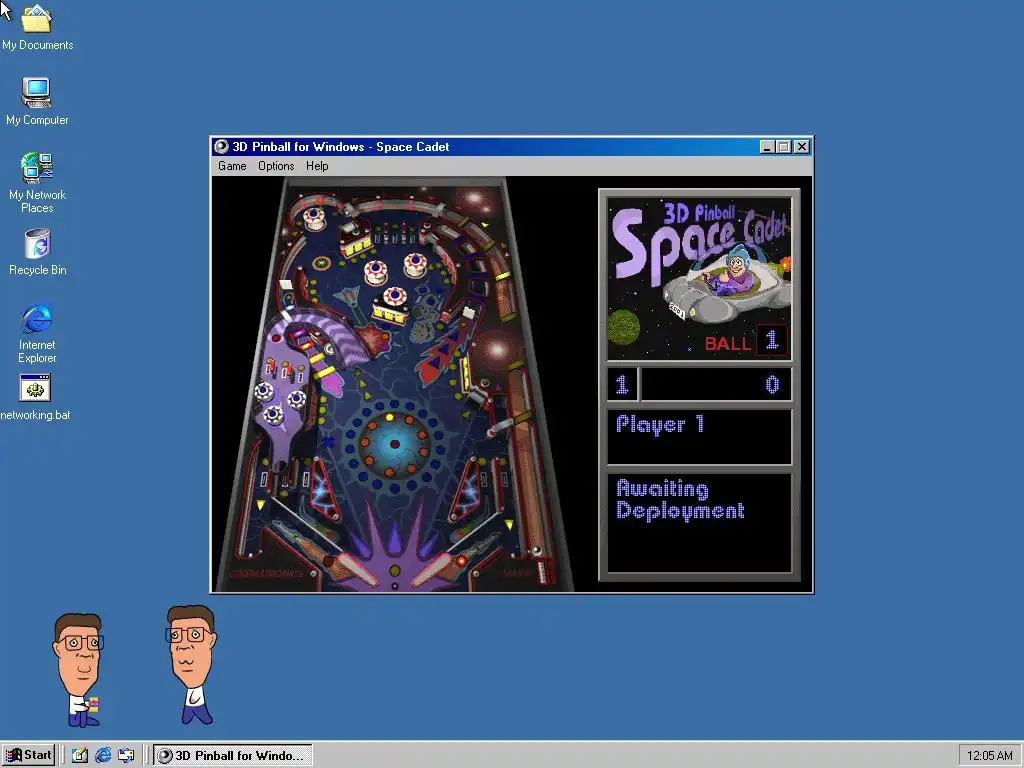The image size is (1024, 768).
Task: Open the Help menu in Pinball
Action: tap(317, 166)
